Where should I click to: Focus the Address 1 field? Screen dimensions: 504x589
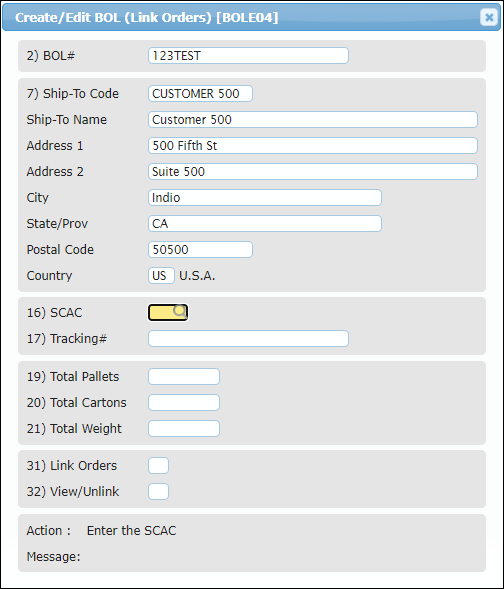(313, 145)
